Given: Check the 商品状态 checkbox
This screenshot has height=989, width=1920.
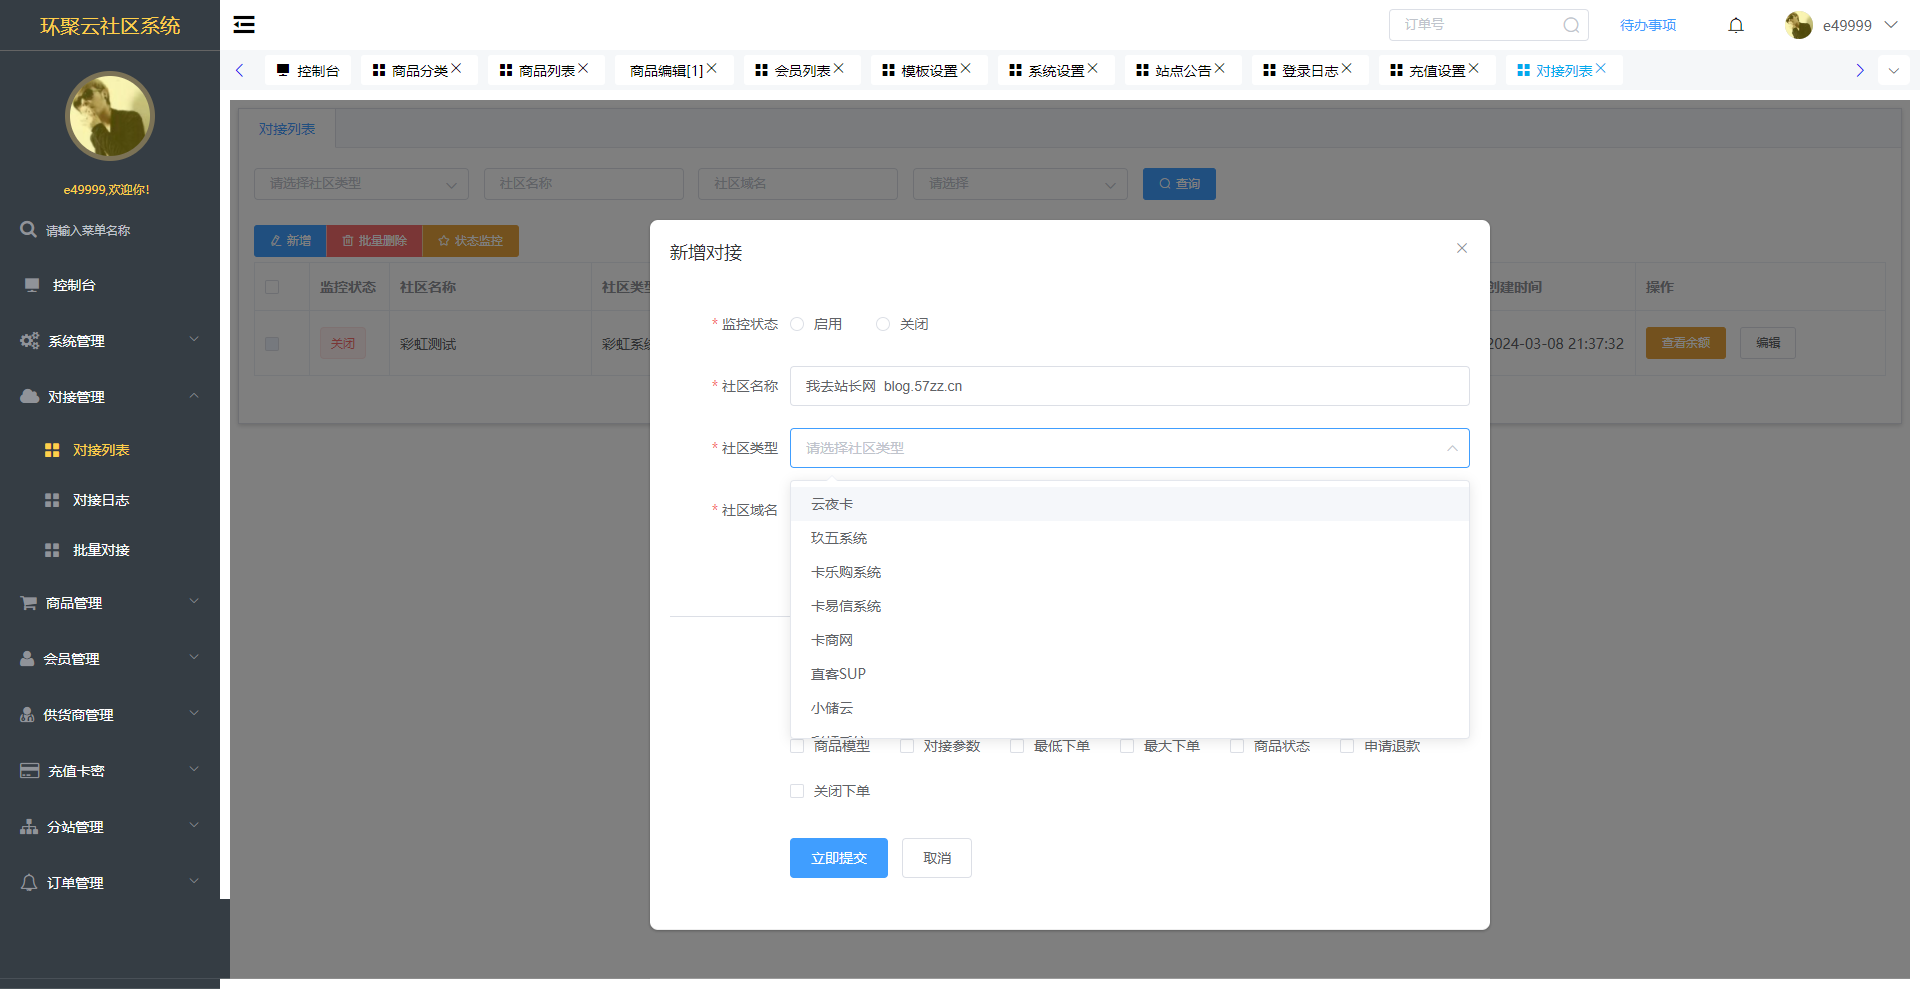Looking at the screenshot, I should coord(1237,746).
